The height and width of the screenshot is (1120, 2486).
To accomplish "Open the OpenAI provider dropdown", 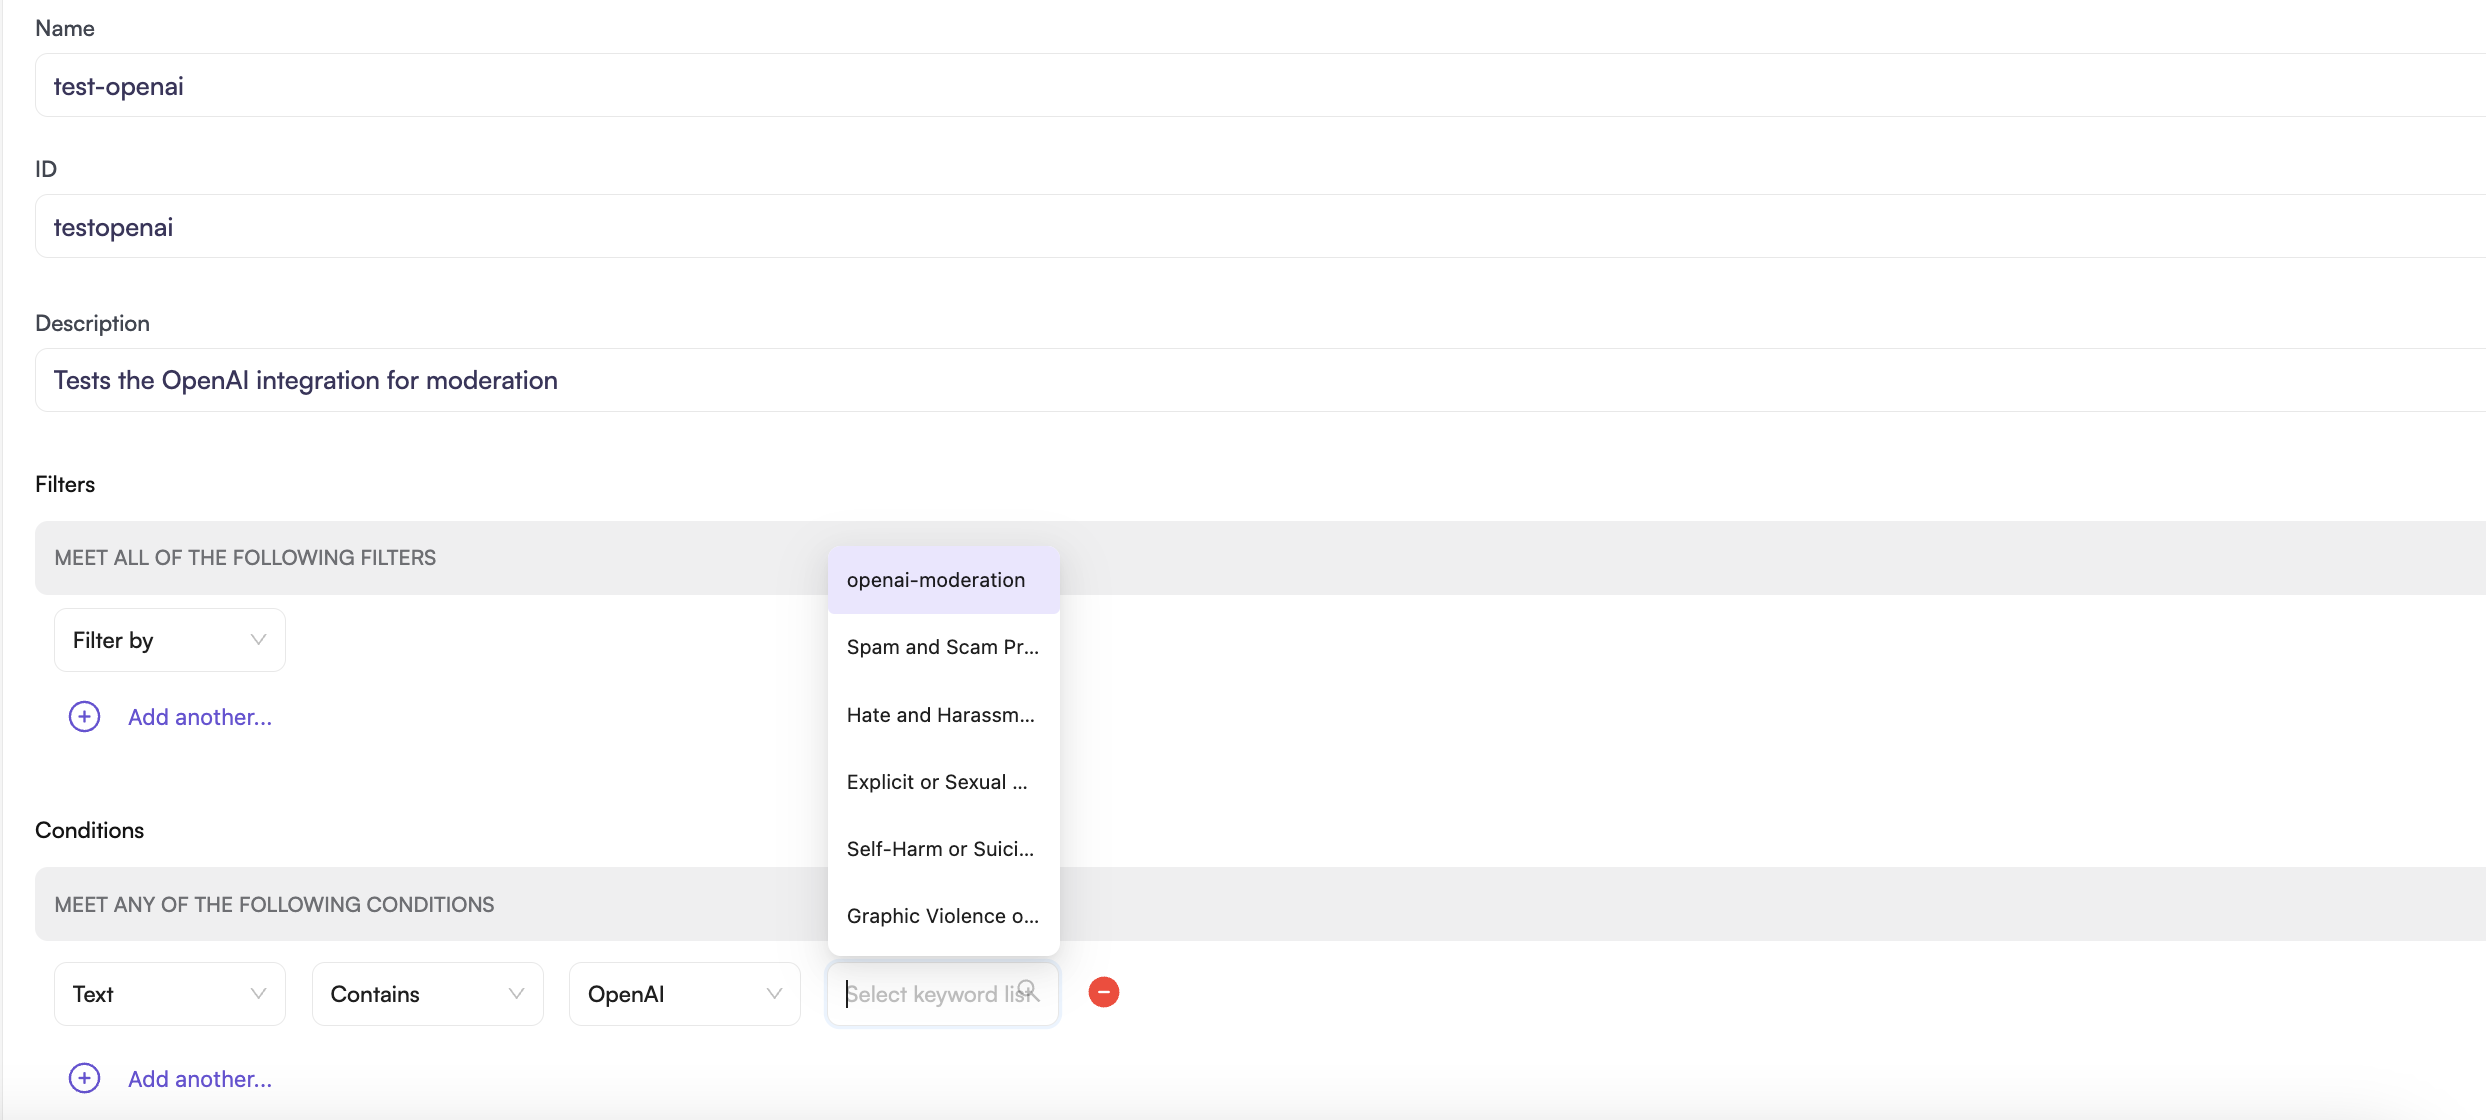I will 684,993.
